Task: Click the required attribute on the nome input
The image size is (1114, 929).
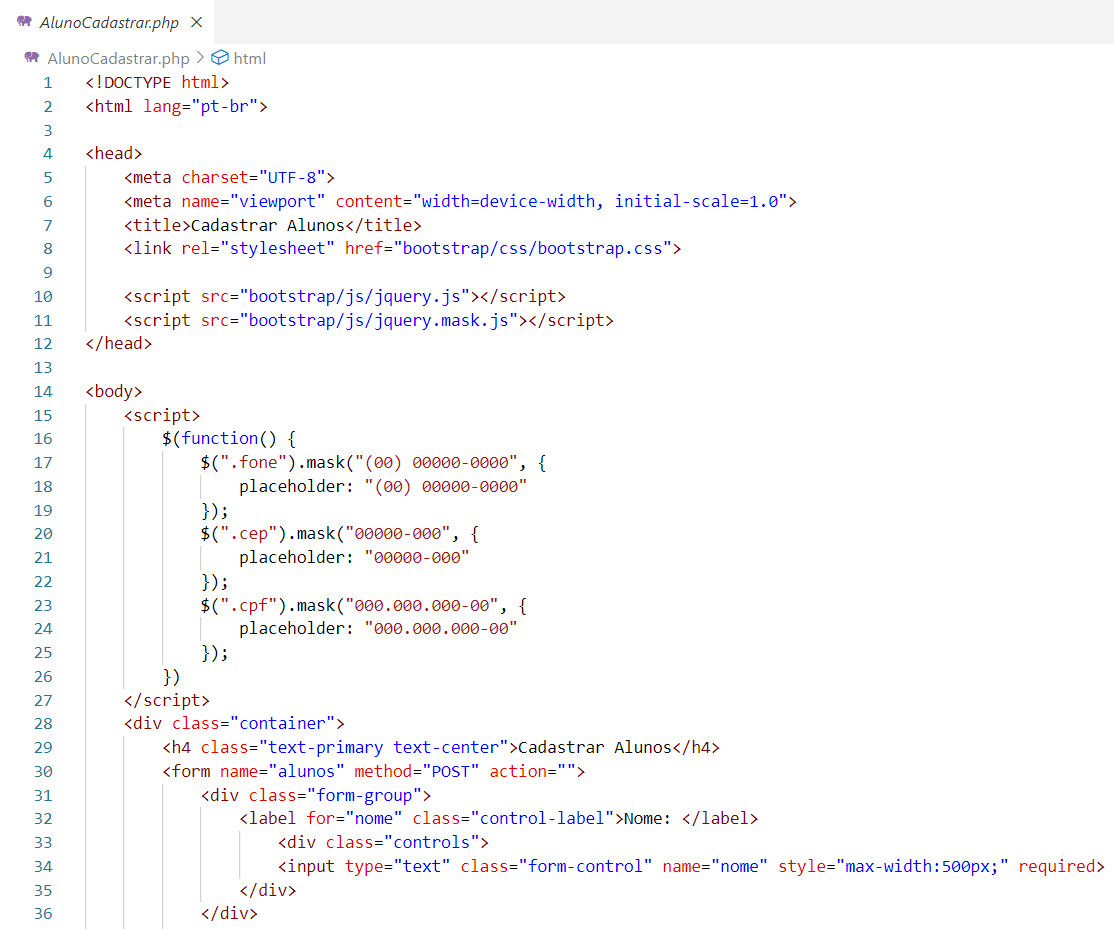Action: point(1060,866)
